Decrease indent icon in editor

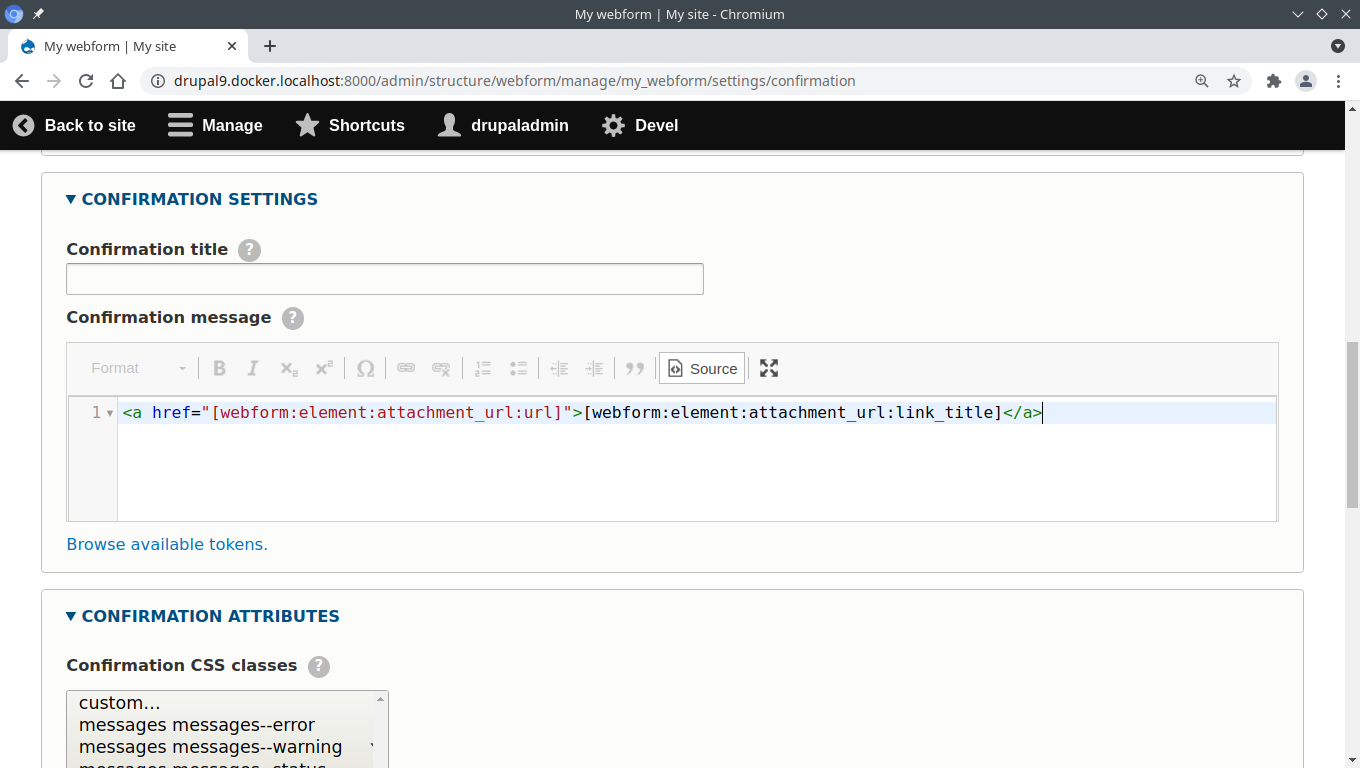click(x=559, y=368)
